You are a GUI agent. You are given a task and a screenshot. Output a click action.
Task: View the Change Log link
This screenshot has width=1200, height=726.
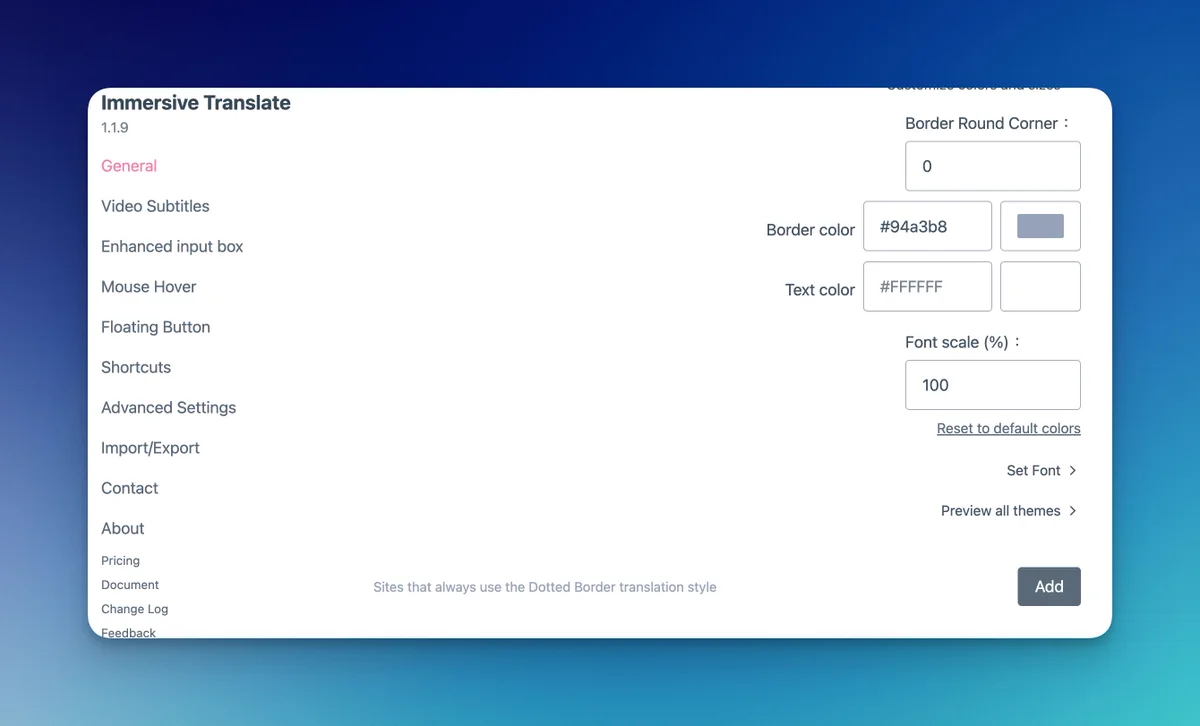tap(134, 609)
